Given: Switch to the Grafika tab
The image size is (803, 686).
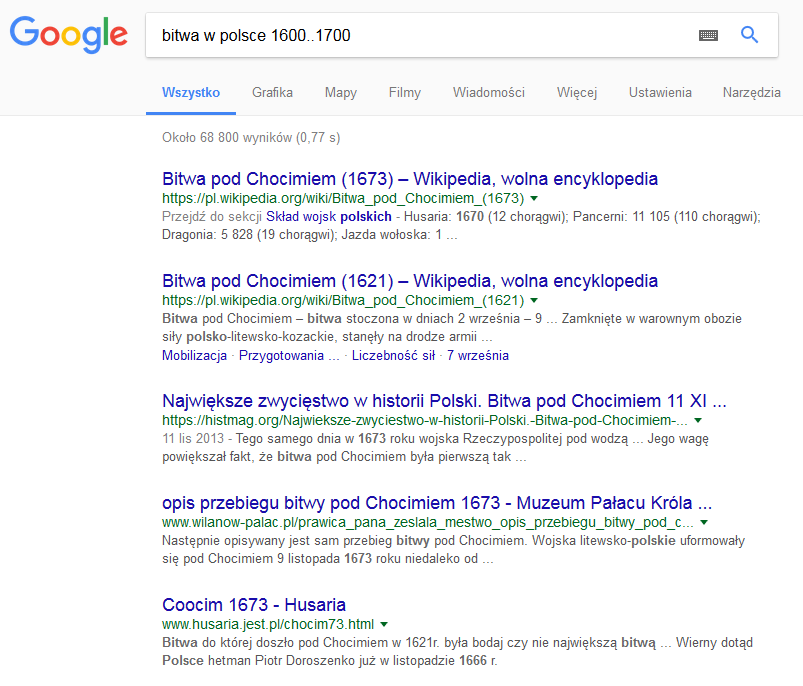Looking at the screenshot, I should [x=272, y=93].
